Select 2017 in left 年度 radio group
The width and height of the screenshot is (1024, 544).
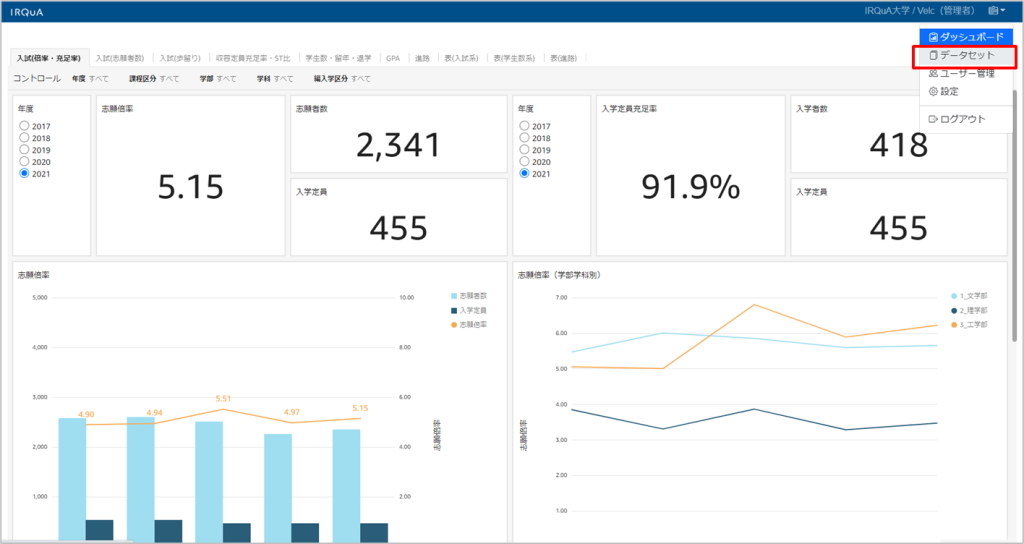[x=24, y=126]
